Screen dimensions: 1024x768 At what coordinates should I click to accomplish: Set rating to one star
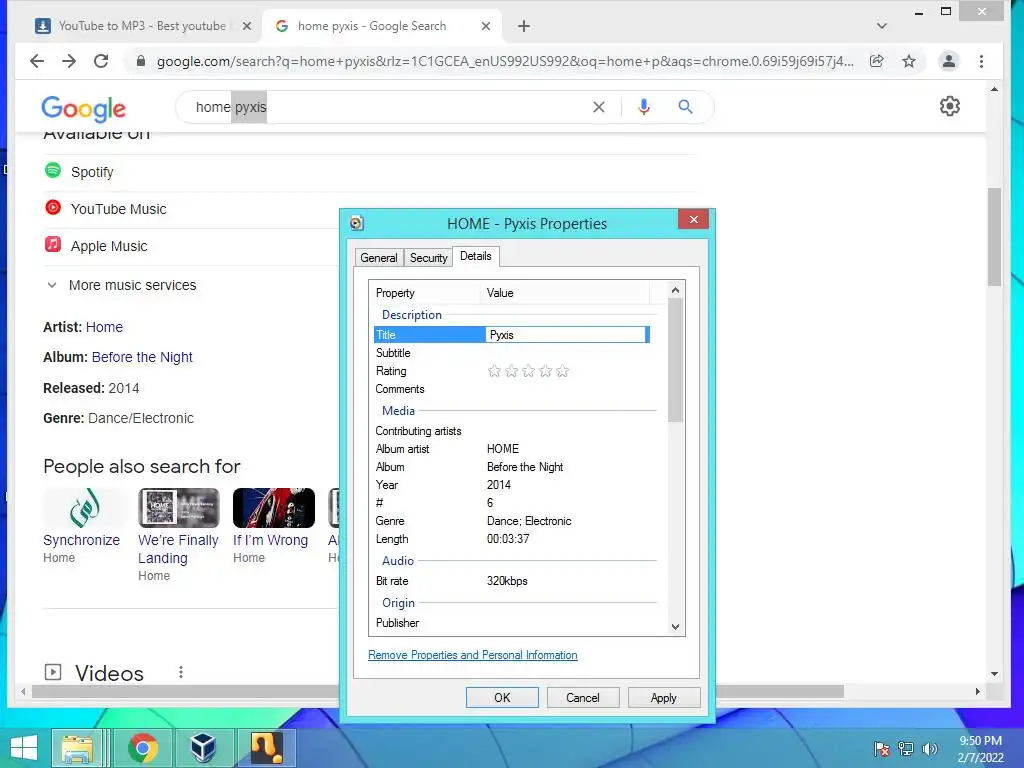(x=494, y=371)
